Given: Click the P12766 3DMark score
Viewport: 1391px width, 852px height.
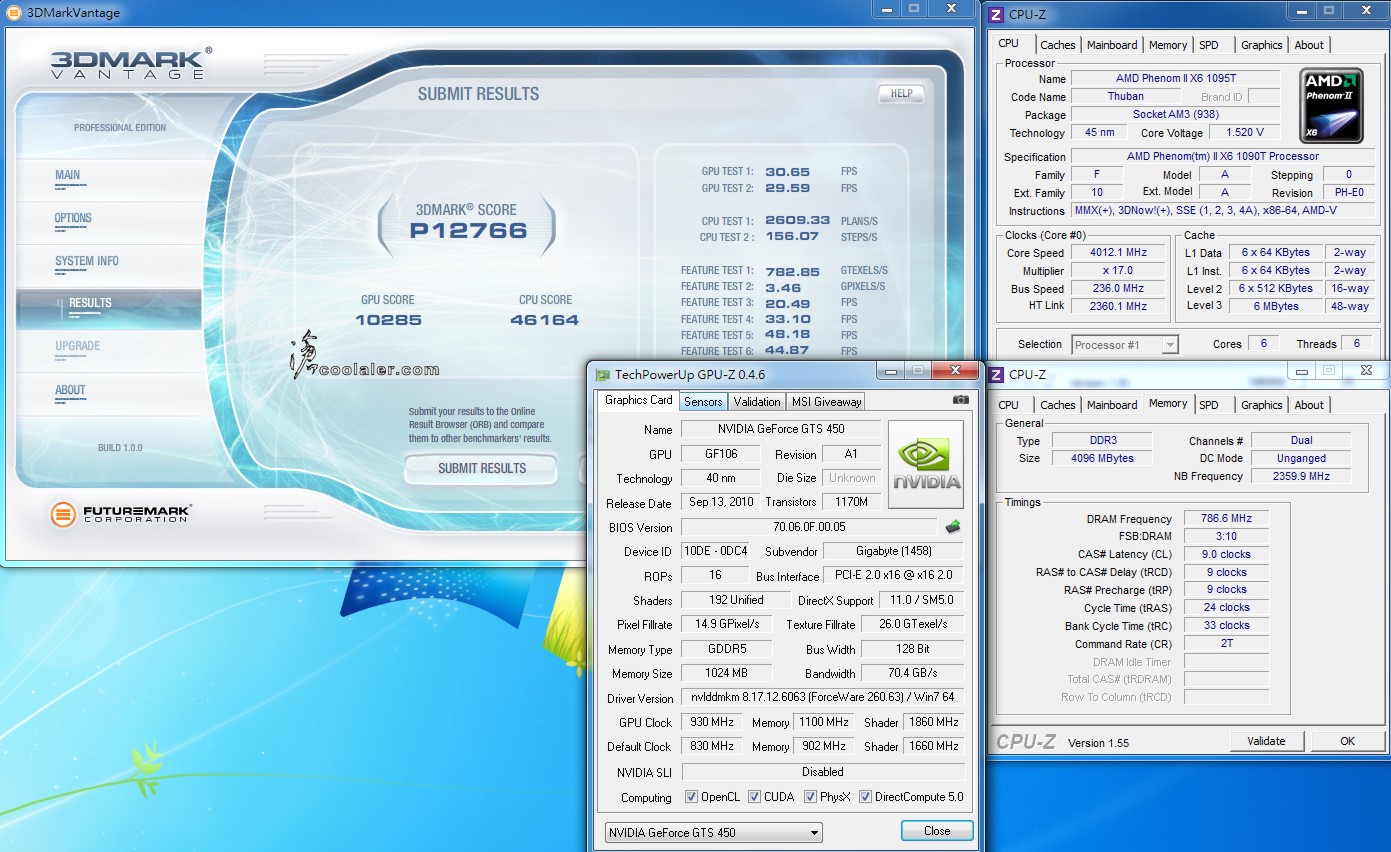Looking at the screenshot, I should pos(468,231).
